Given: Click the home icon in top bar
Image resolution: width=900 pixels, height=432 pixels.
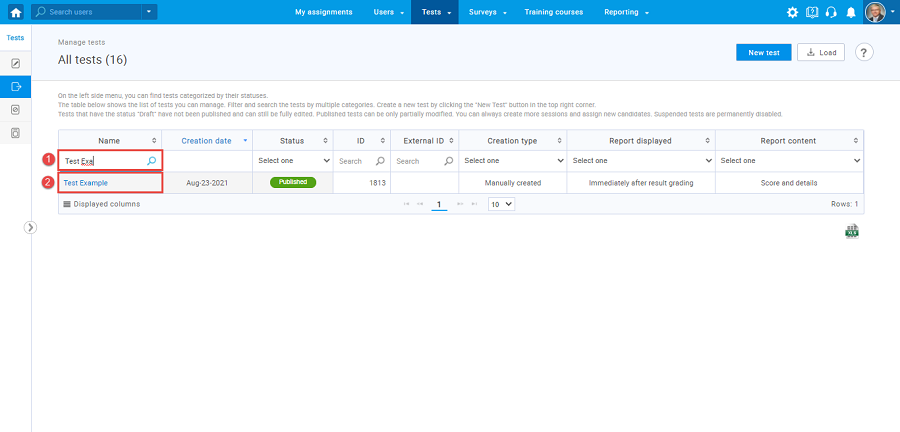Looking at the screenshot, I should [15, 12].
